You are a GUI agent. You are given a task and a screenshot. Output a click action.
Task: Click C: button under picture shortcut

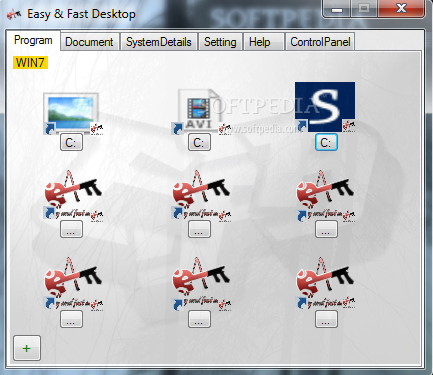71,142
